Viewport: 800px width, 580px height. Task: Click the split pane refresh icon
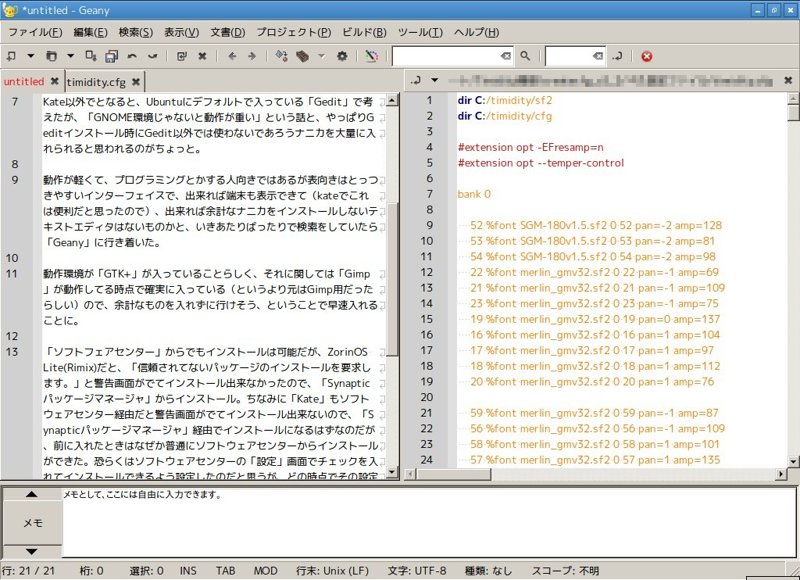click(x=416, y=80)
